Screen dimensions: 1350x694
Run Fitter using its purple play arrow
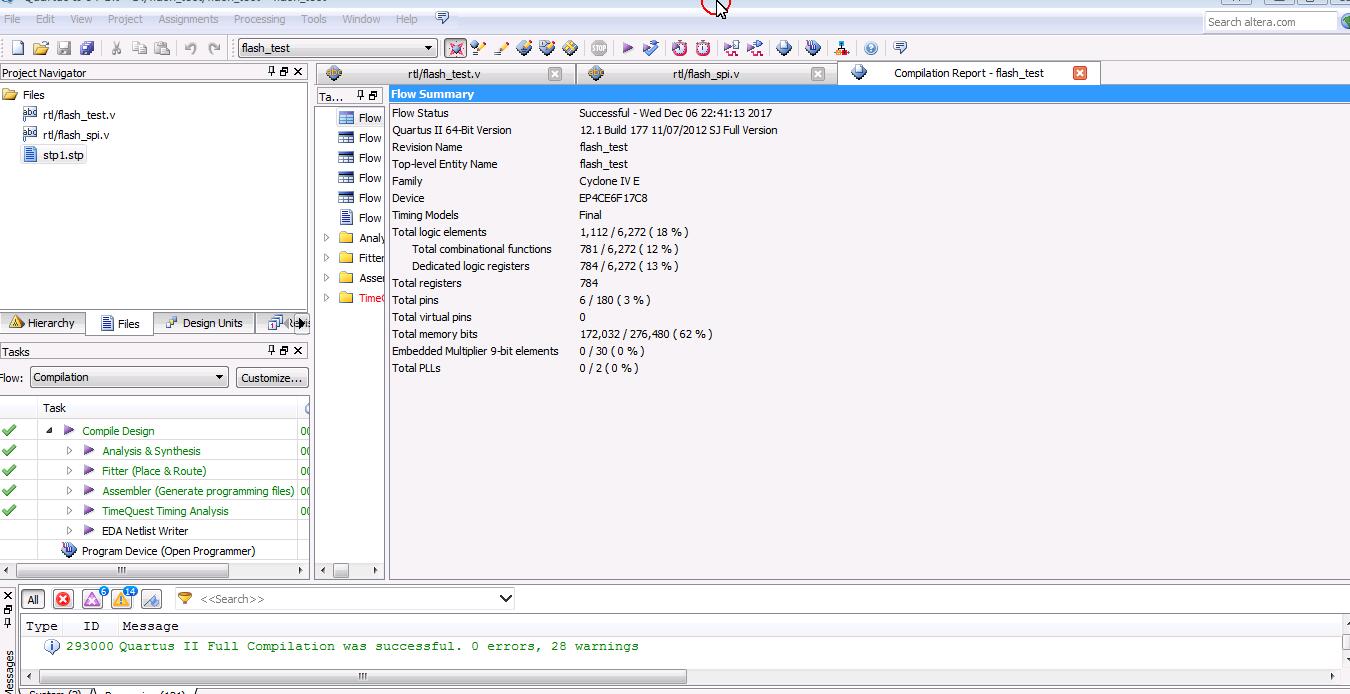89,471
